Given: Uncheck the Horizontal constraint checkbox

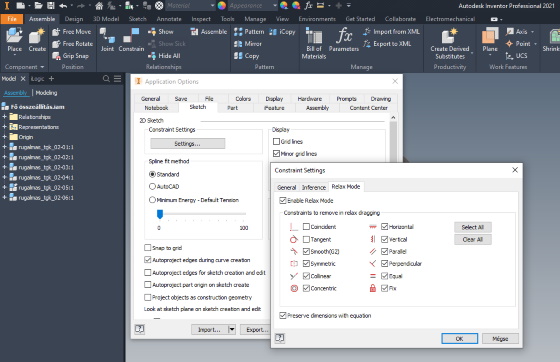Looking at the screenshot, I should tap(384, 227).
